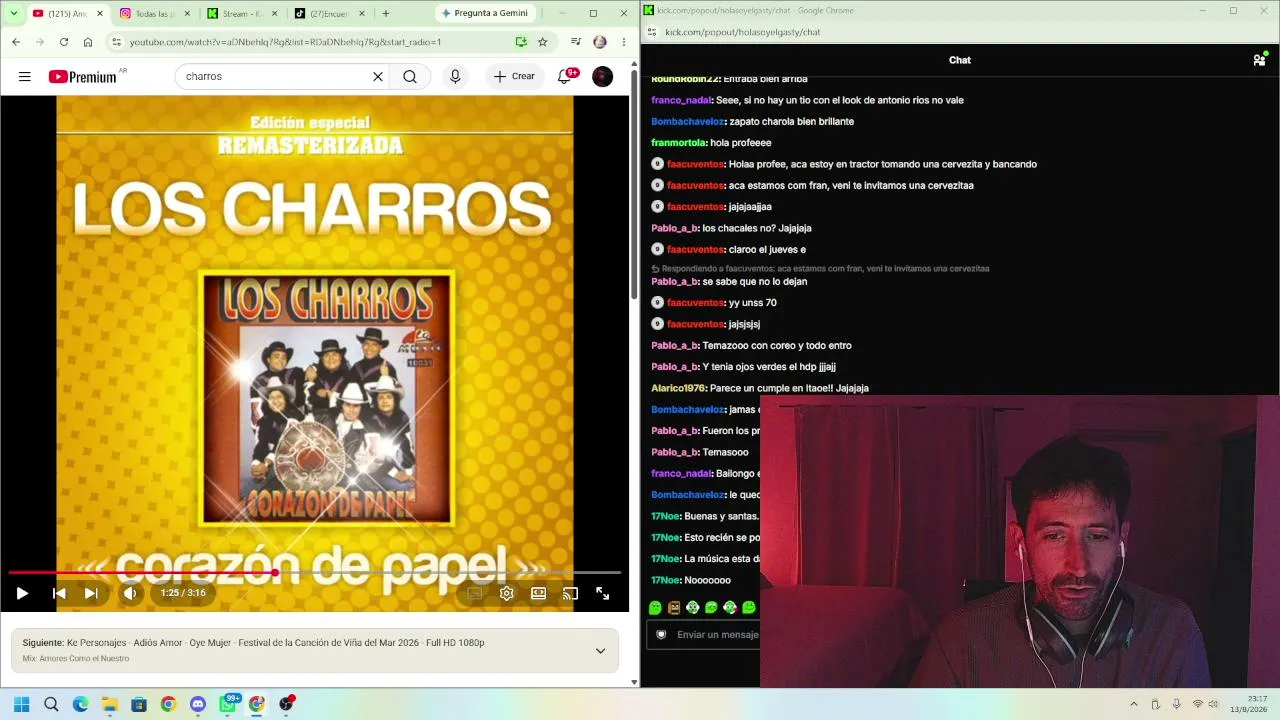Open the YouTube guide hamburger menu
Image resolution: width=1280 pixels, height=720 pixels.
(x=24, y=76)
